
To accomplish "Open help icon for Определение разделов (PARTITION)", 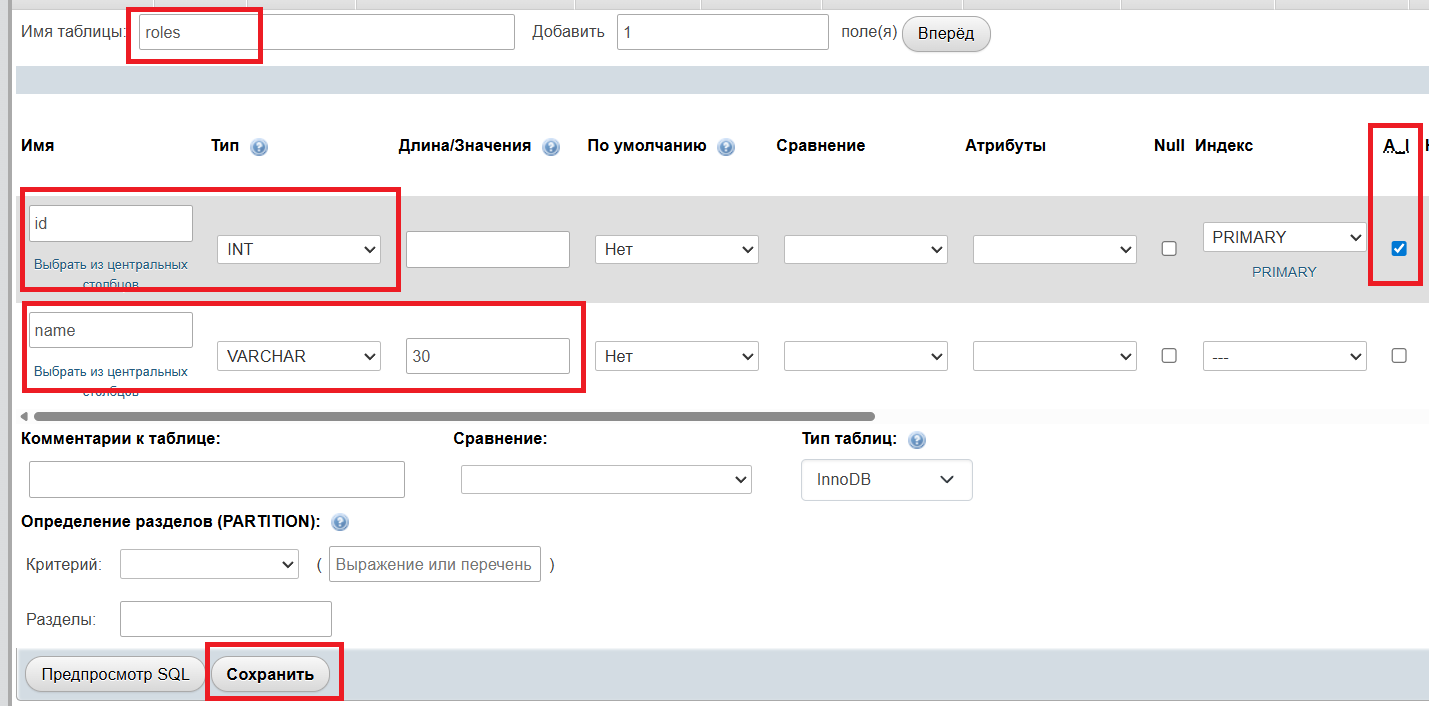I will [x=340, y=523].
